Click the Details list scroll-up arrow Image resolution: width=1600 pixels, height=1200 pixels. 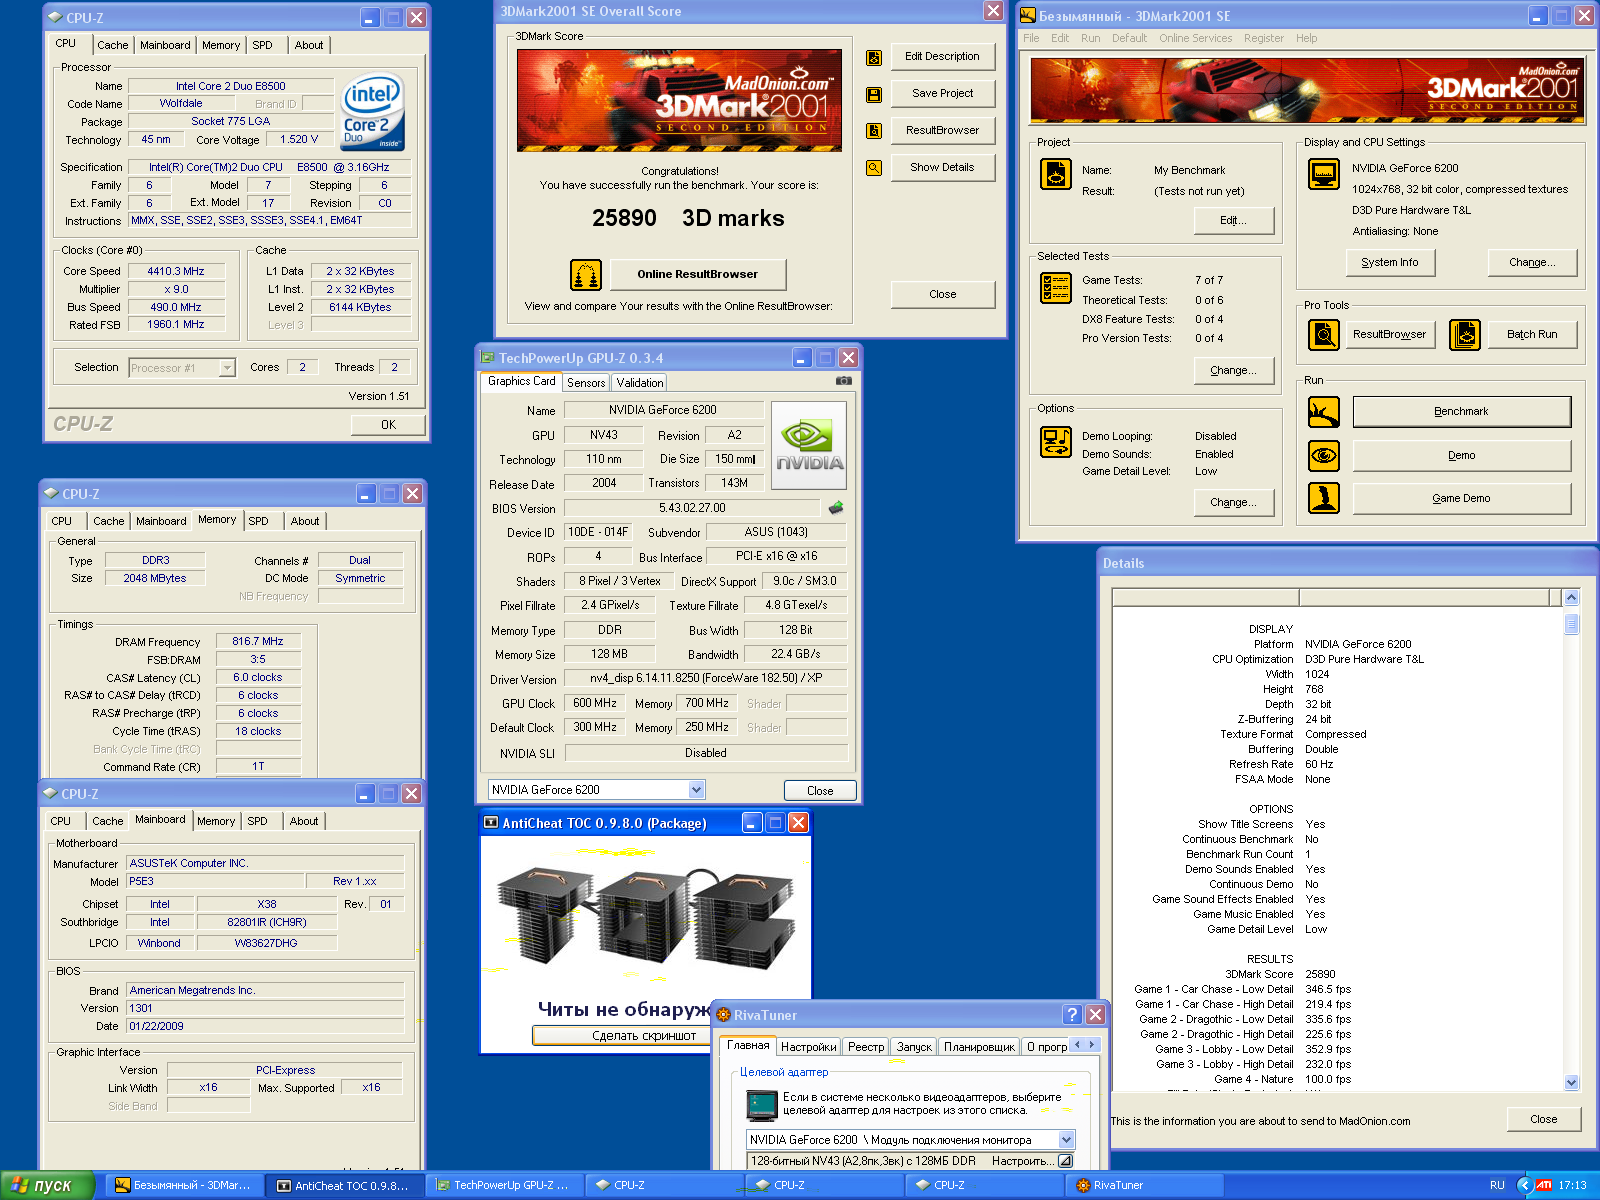tap(1571, 597)
